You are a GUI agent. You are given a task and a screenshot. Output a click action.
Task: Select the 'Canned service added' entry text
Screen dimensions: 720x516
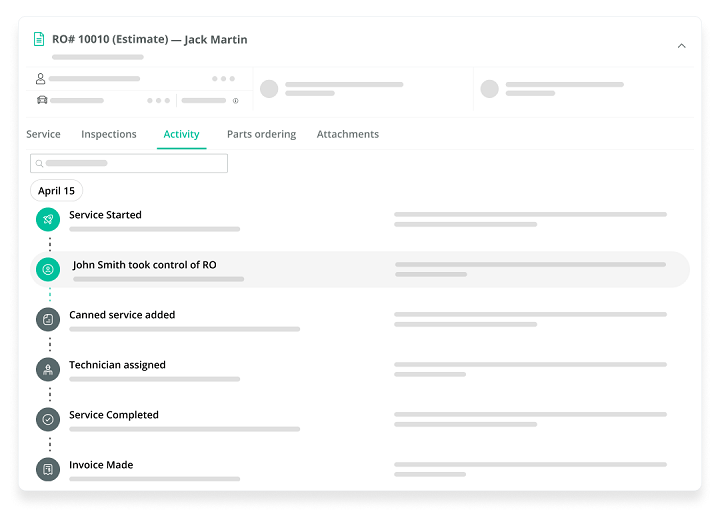122,315
